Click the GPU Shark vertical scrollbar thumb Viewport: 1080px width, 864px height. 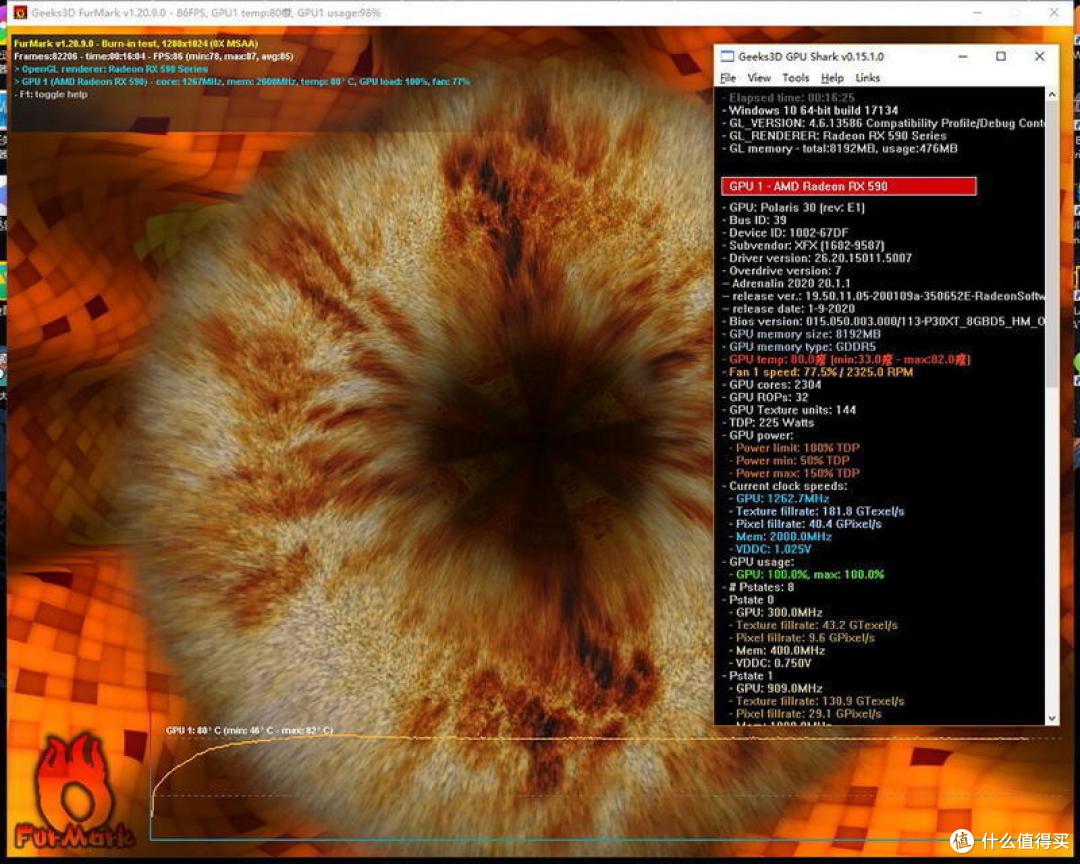click(x=1052, y=245)
